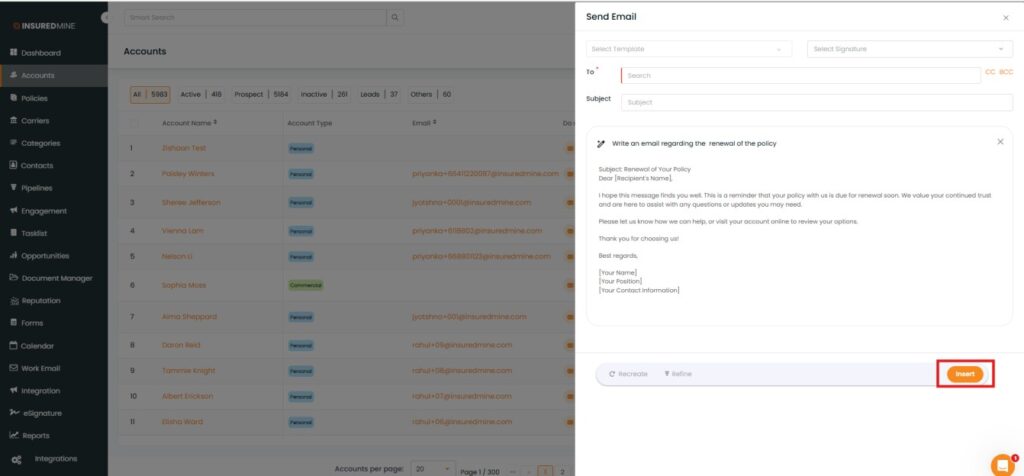Add CC recipients link

990,72
